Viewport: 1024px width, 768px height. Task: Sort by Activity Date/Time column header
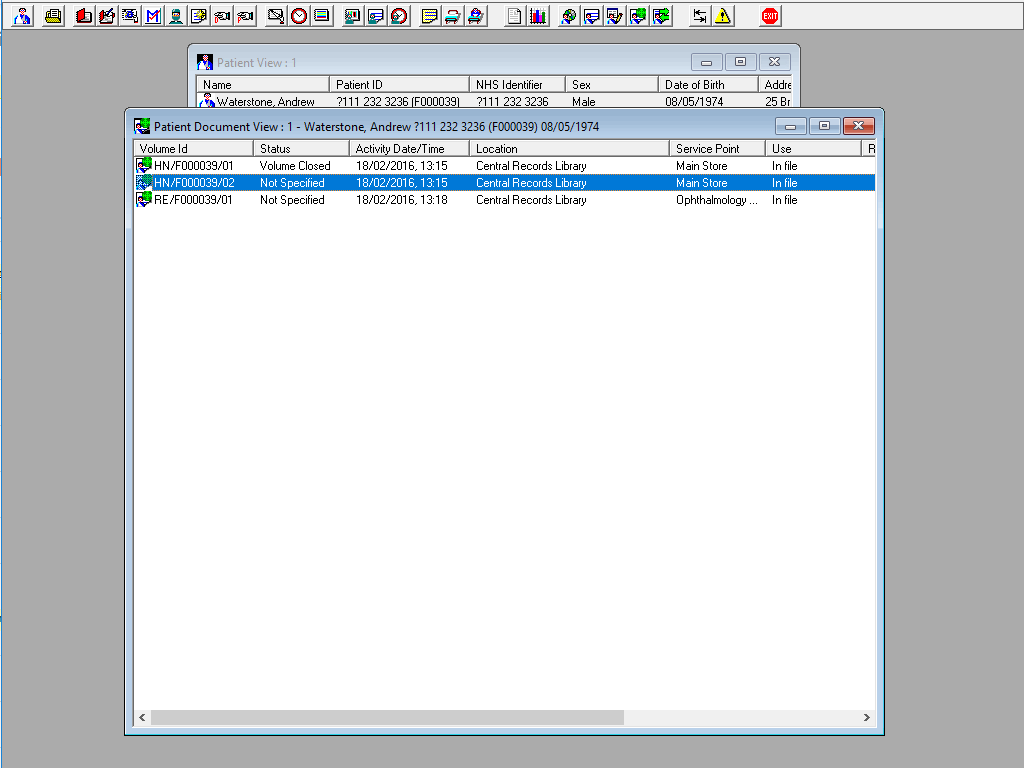point(409,149)
